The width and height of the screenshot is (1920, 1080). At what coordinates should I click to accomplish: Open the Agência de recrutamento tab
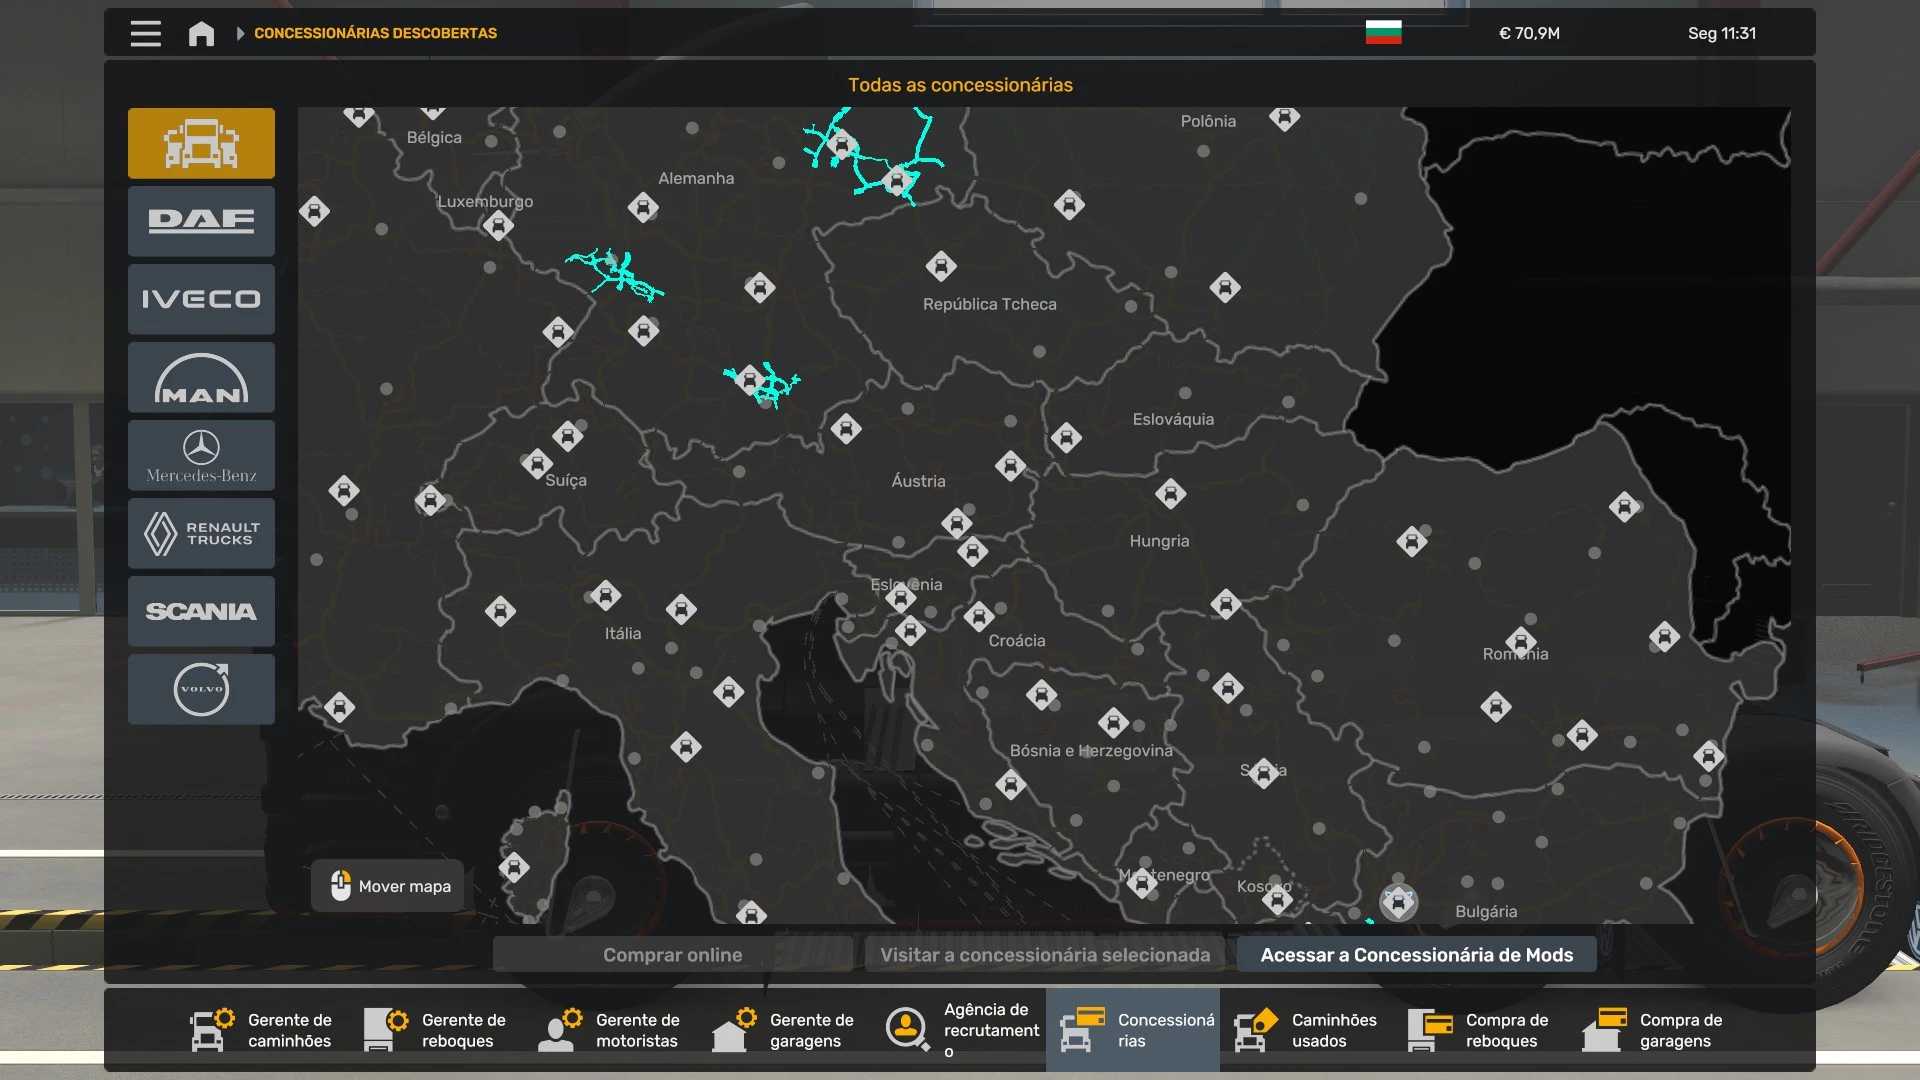pos(961,1030)
